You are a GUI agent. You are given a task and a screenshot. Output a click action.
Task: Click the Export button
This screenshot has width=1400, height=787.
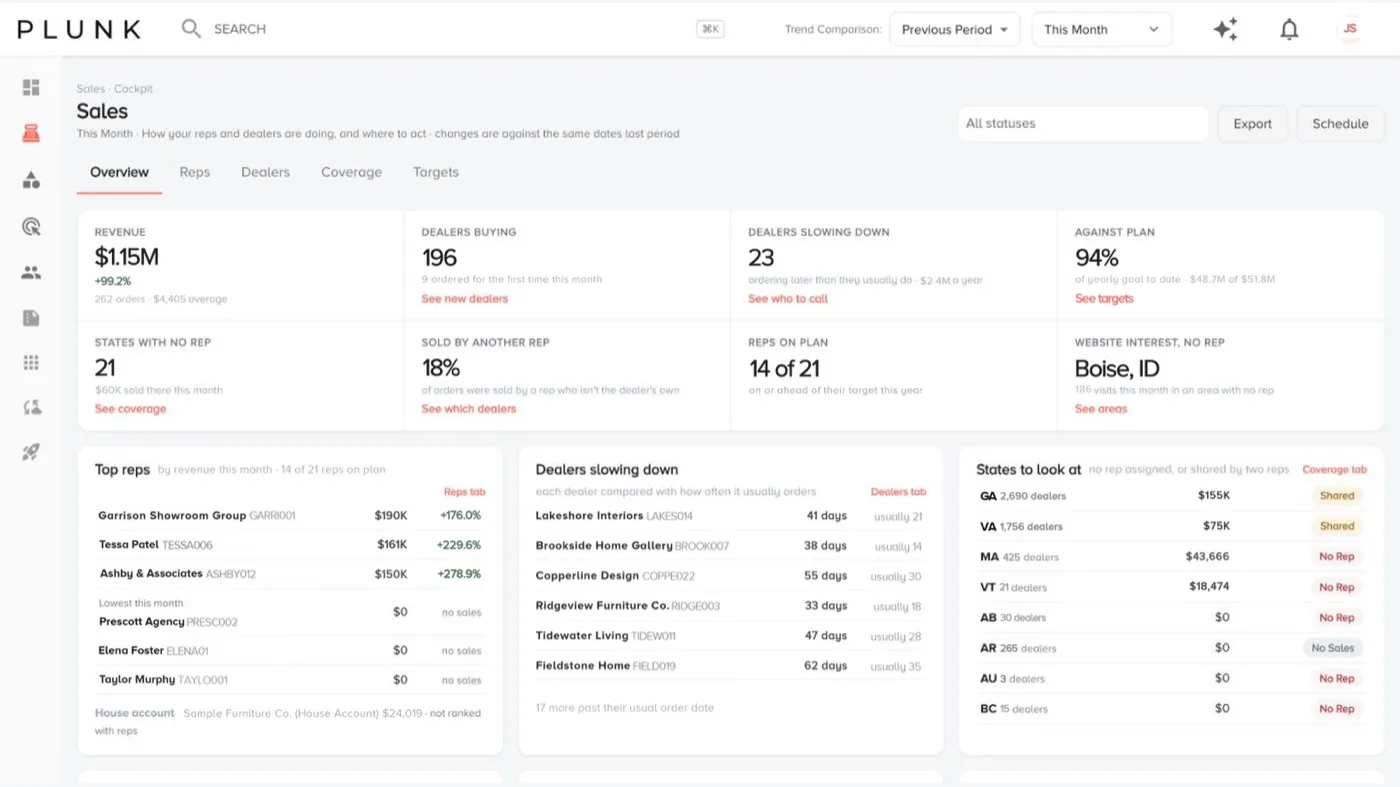1252,124
